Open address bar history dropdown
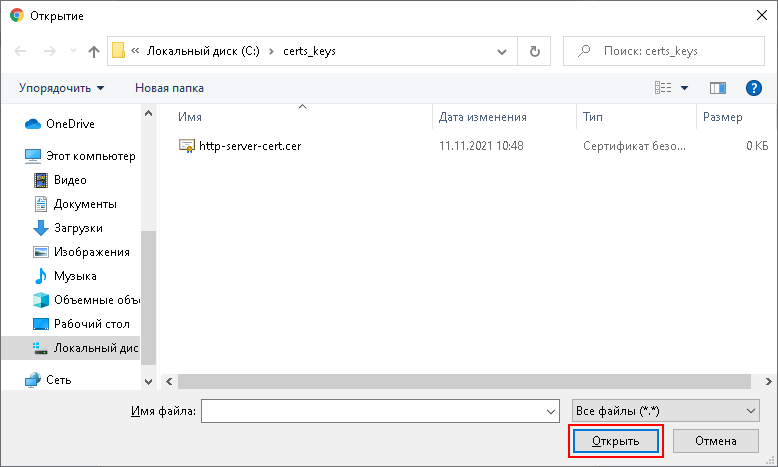This screenshot has height=467, width=778. [x=502, y=51]
